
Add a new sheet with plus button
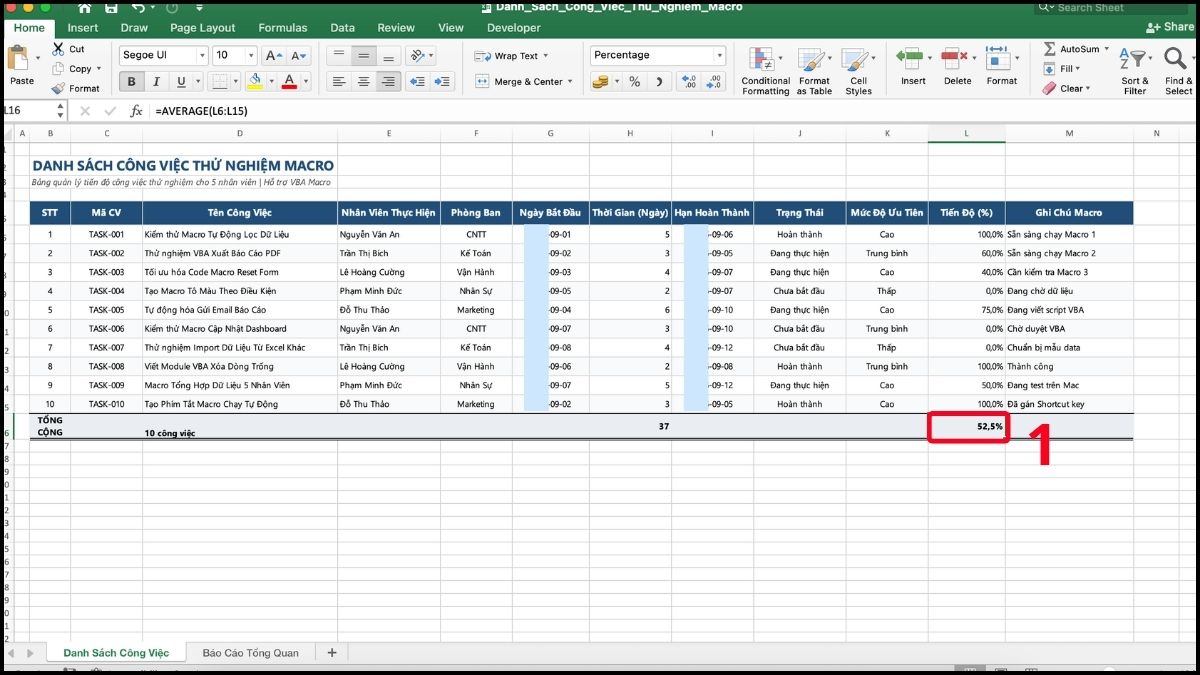(x=332, y=653)
